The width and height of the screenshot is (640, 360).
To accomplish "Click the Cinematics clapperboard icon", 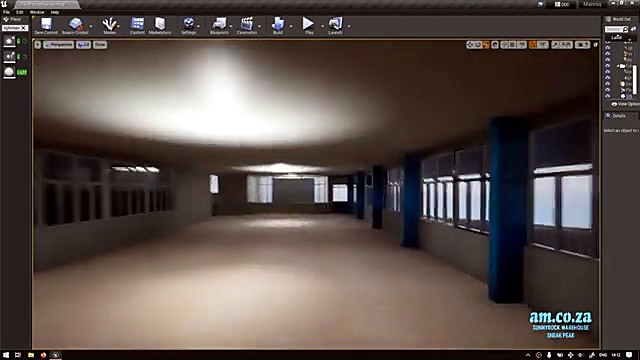I will pyautogui.click(x=247, y=24).
